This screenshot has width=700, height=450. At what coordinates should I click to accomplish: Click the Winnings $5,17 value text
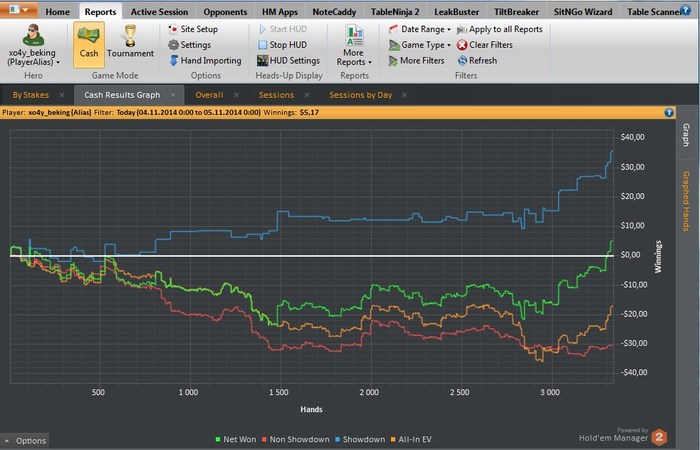pyautogui.click(x=309, y=112)
